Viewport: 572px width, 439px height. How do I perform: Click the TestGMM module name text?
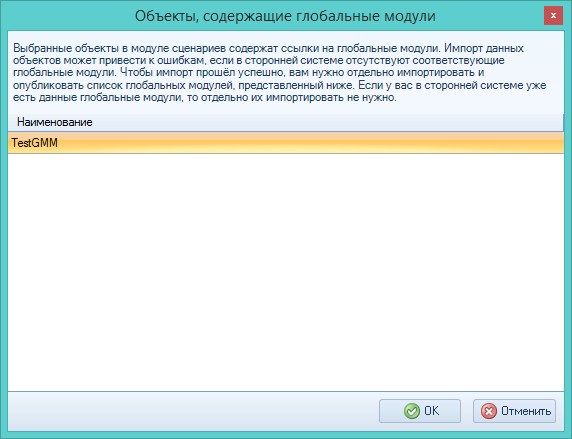[35, 143]
